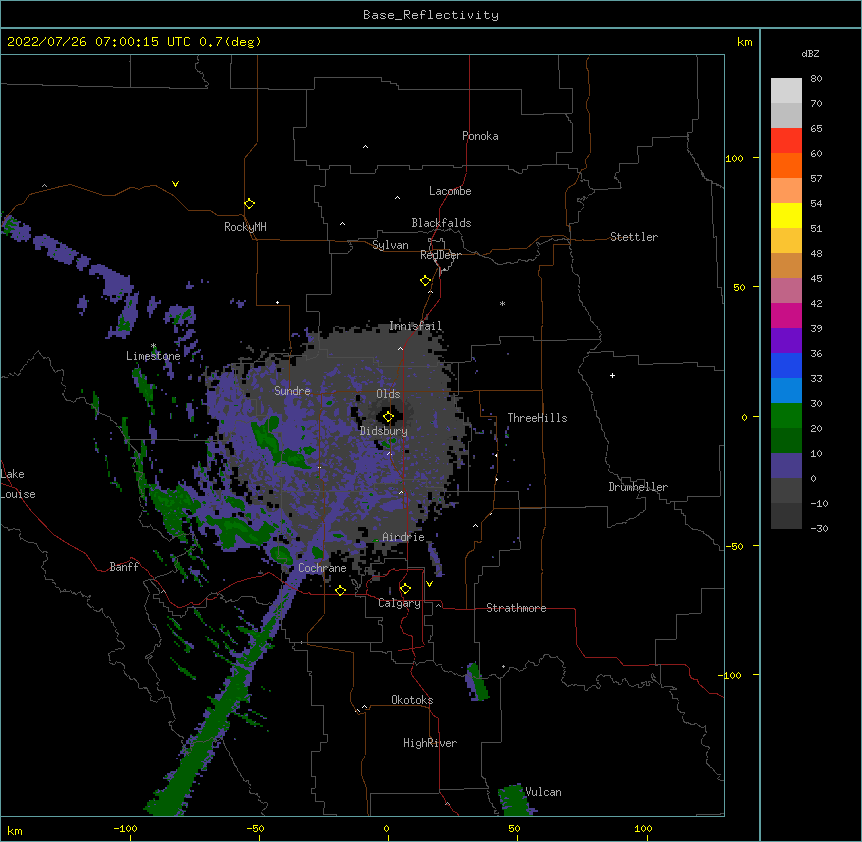This screenshot has width=862, height=842.
Task: Click the Ponoka city label
Action: pyautogui.click(x=480, y=136)
